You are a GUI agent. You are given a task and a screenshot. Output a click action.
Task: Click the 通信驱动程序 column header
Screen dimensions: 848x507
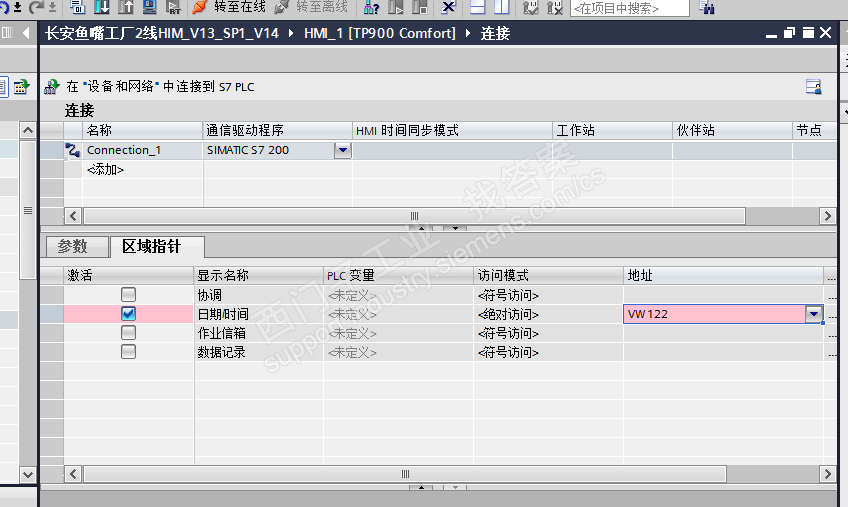point(277,130)
